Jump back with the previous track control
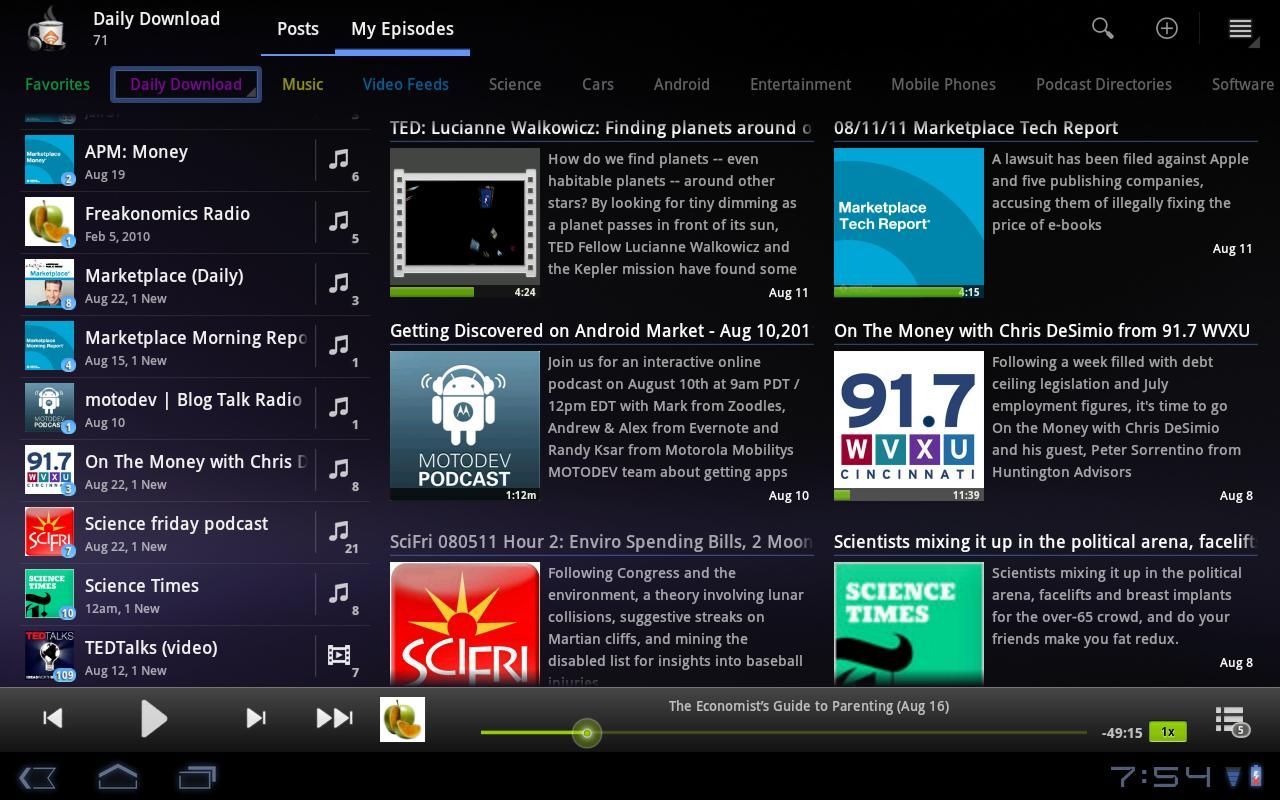The height and width of the screenshot is (800, 1280). (x=52, y=718)
